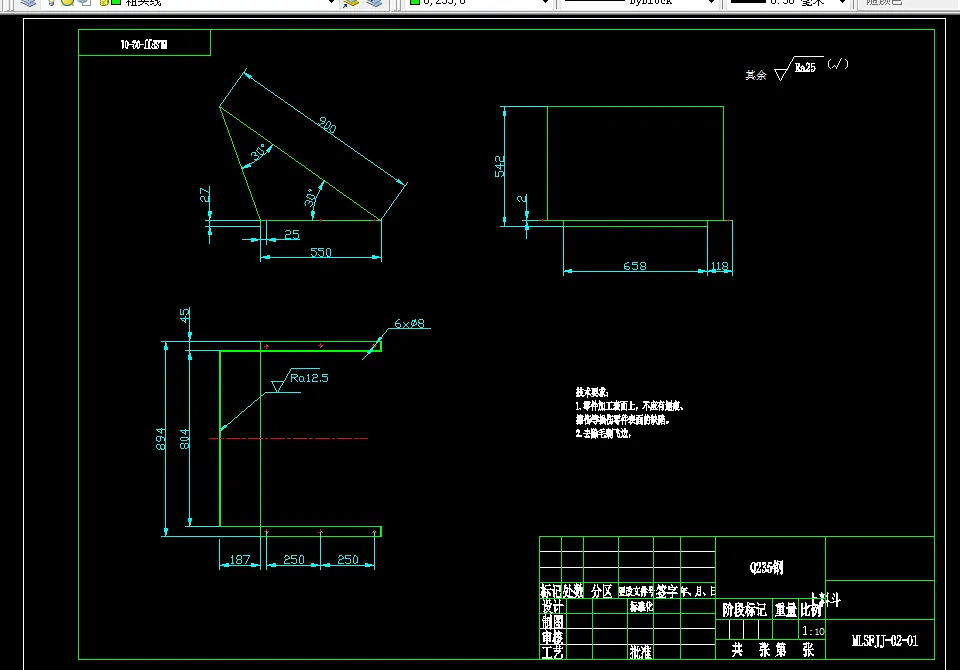Click the 技术要求 heading text
The width and height of the screenshot is (960, 670).
click(x=591, y=392)
